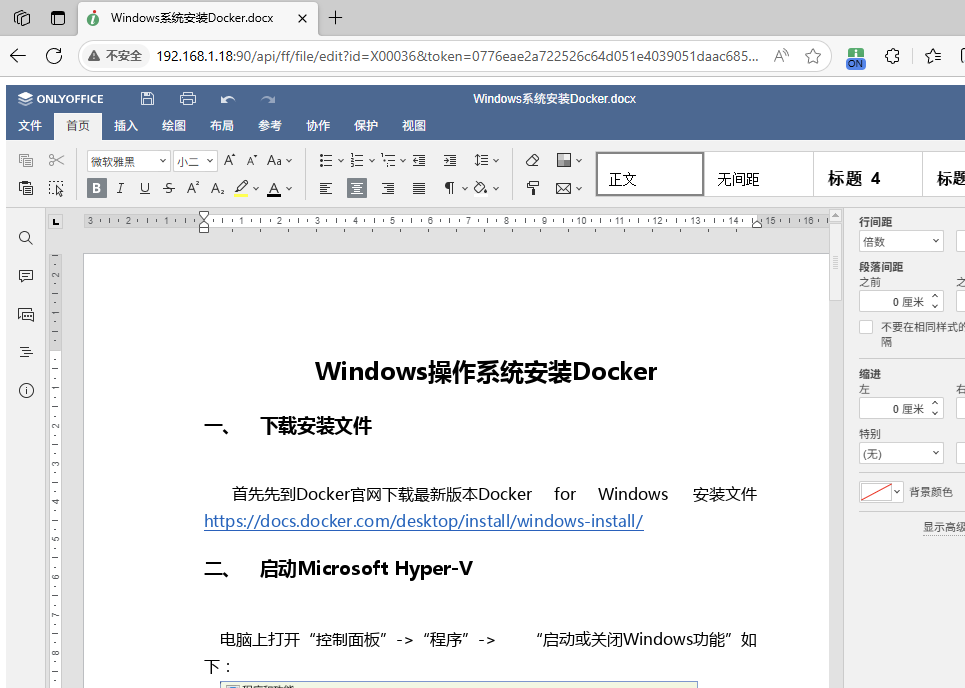Click the 缩进 左 input field
Image resolution: width=965 pixels, height=688 pixels.
coord(901,409)
